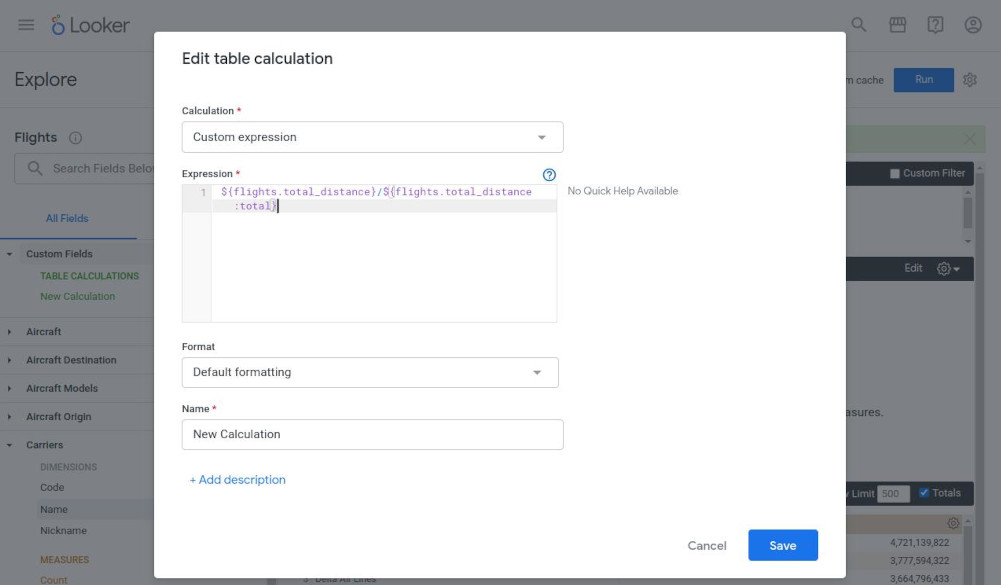Collapse the Carriers view

click(x=10, y=445)
